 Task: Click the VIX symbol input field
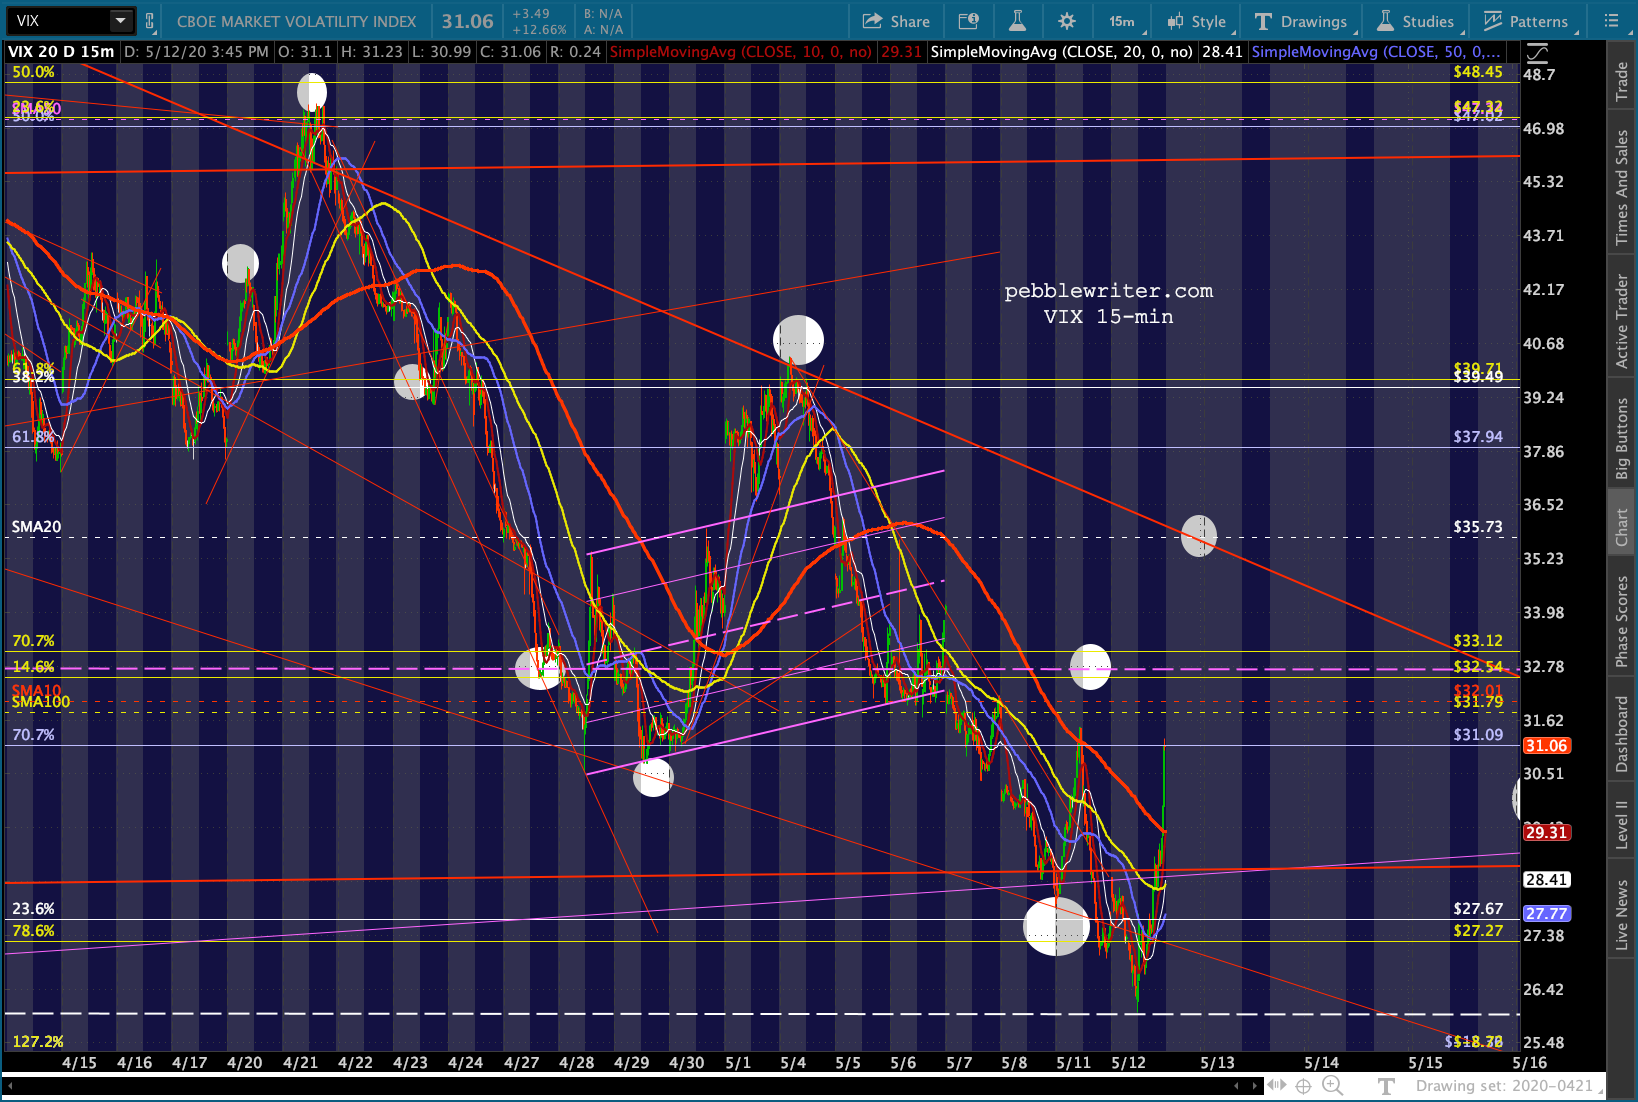tap(58, 21)
